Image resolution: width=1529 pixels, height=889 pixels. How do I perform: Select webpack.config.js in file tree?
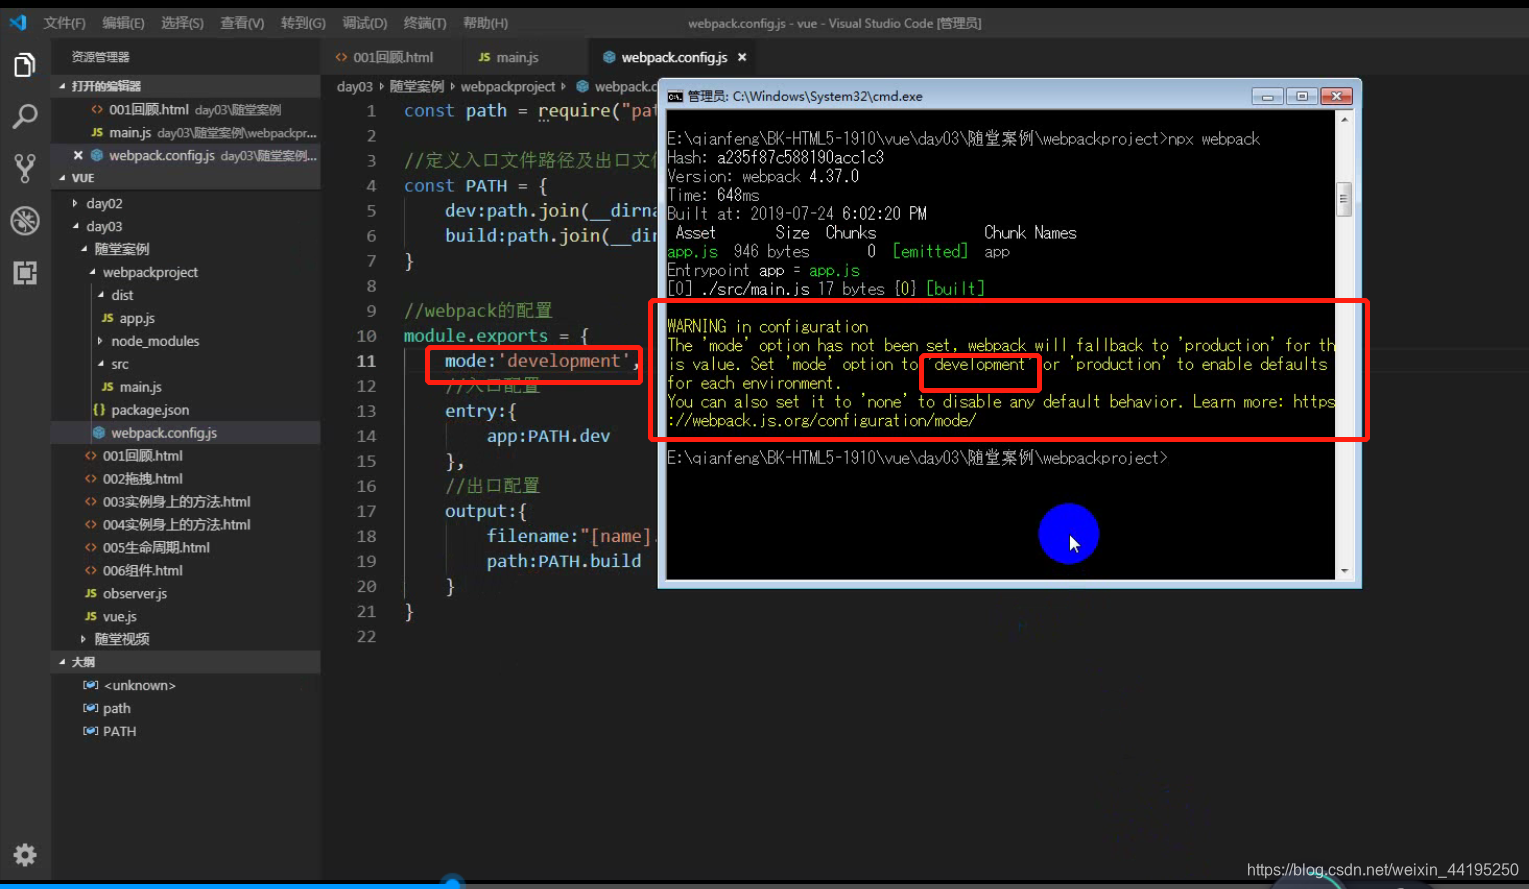164,433
